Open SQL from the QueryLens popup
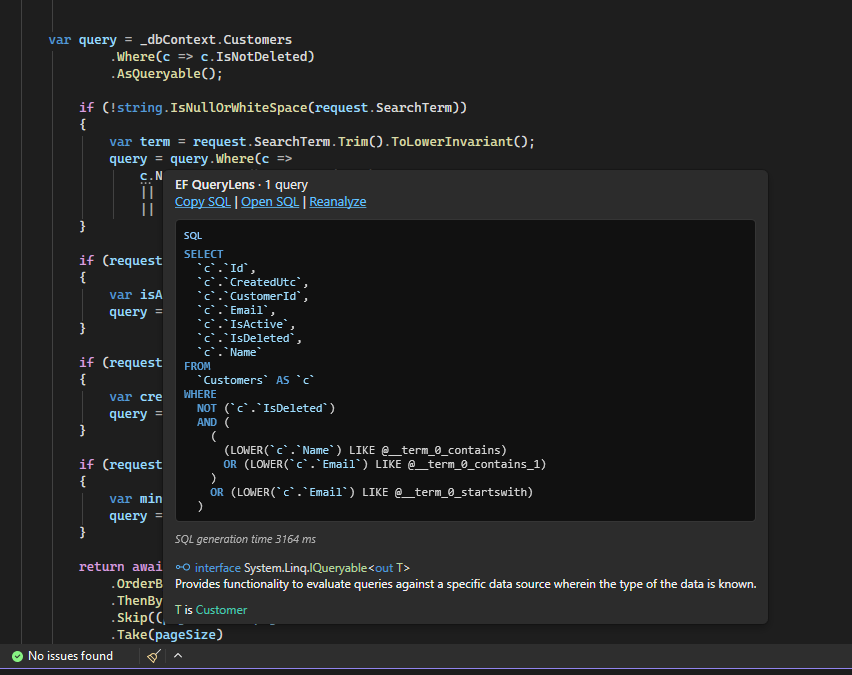The height and width of the screenshot is (675, 852). click(270, 202)
